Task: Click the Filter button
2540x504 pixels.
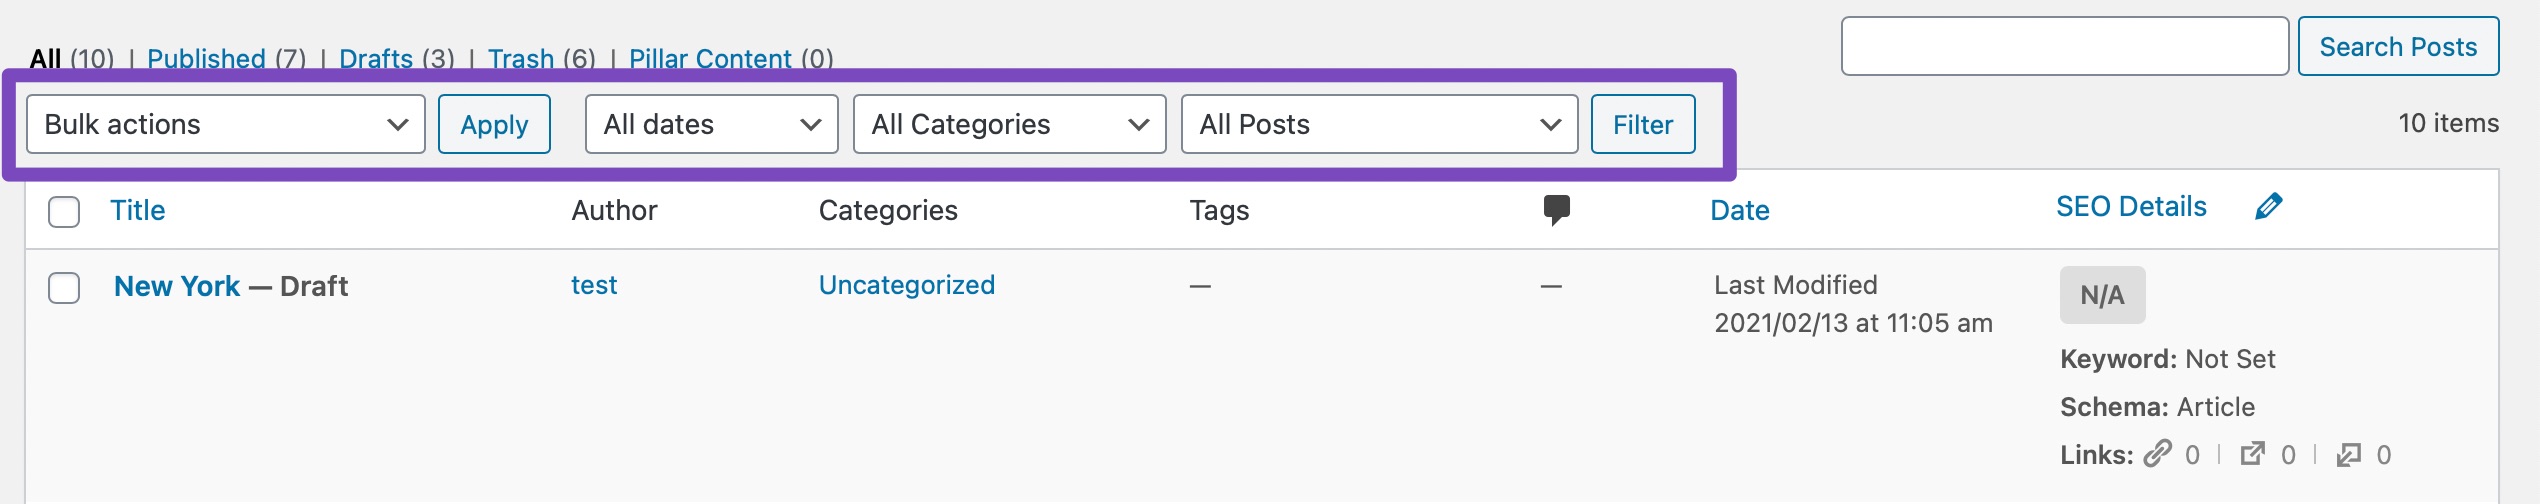Action: point(1642,124)
